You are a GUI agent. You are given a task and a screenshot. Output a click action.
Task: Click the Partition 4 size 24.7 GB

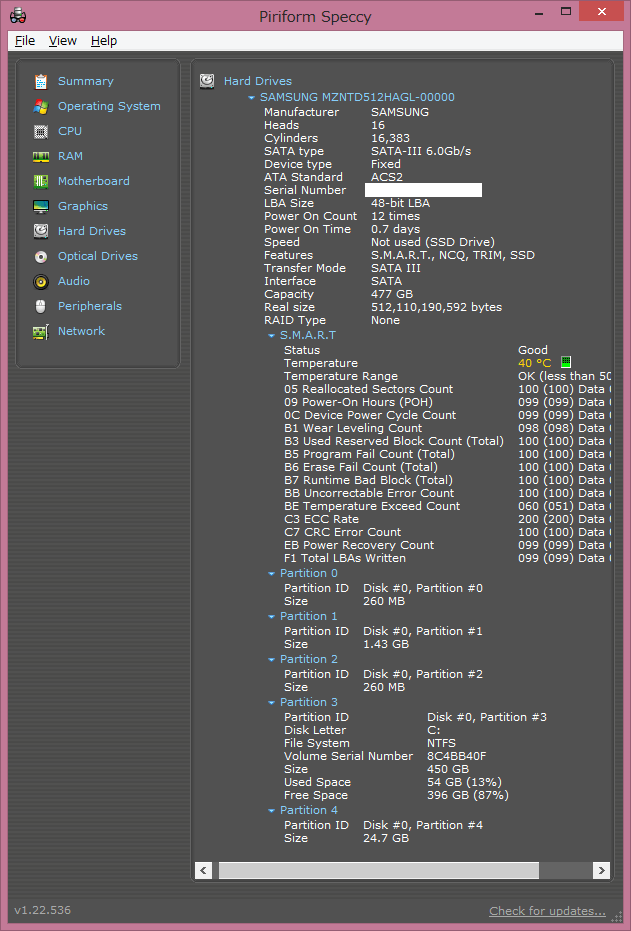pyautogui.click(x=386, y=838)
